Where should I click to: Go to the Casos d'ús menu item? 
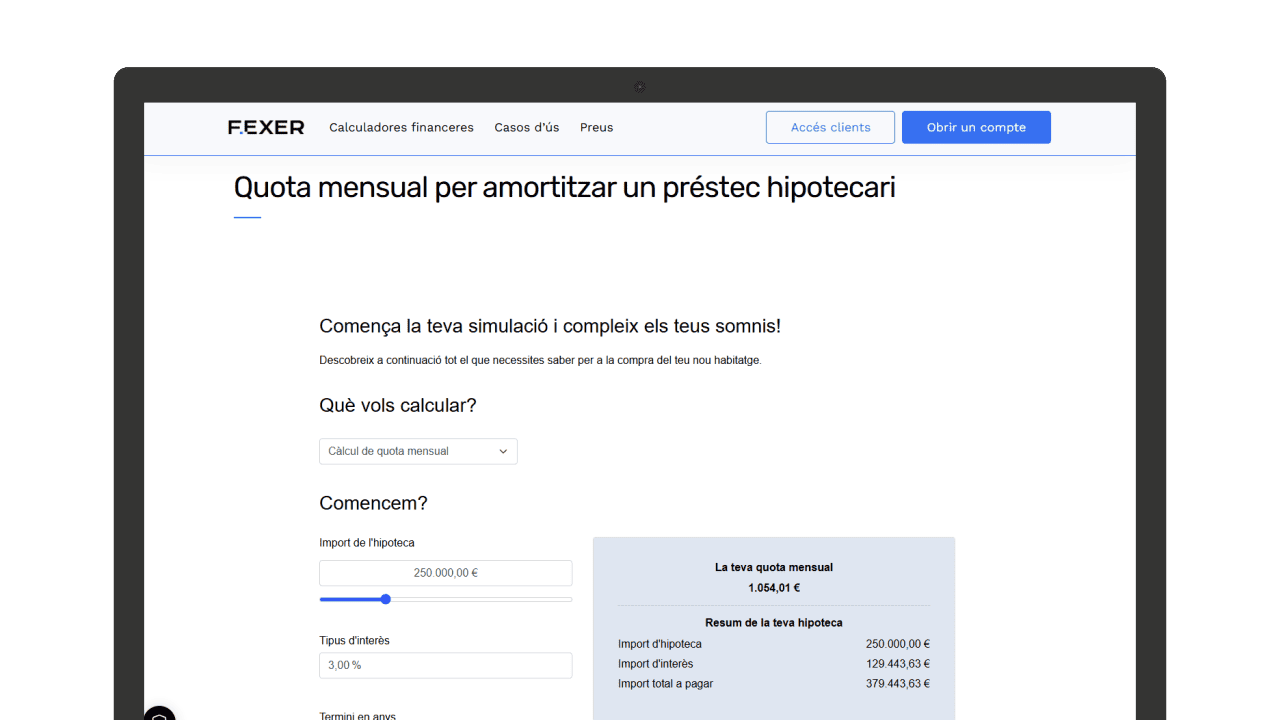526,127
